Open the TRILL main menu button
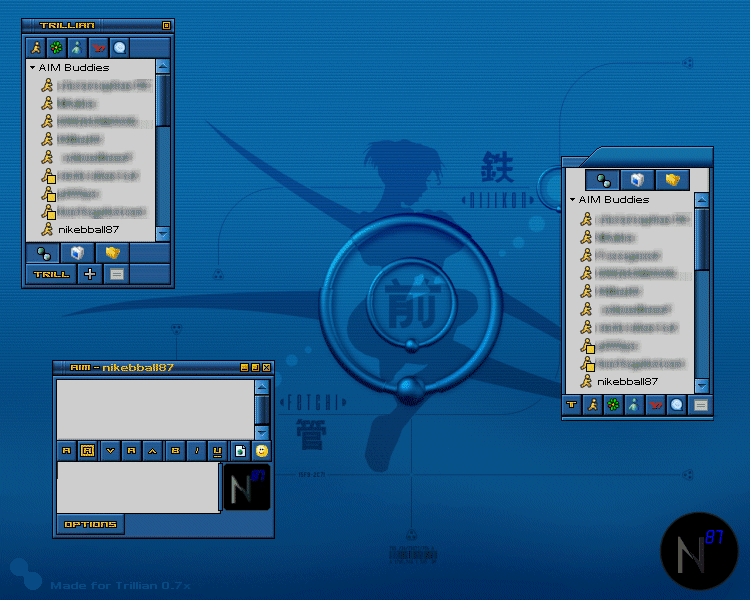This screenshot has width=750, height=600. click(52, 274)
